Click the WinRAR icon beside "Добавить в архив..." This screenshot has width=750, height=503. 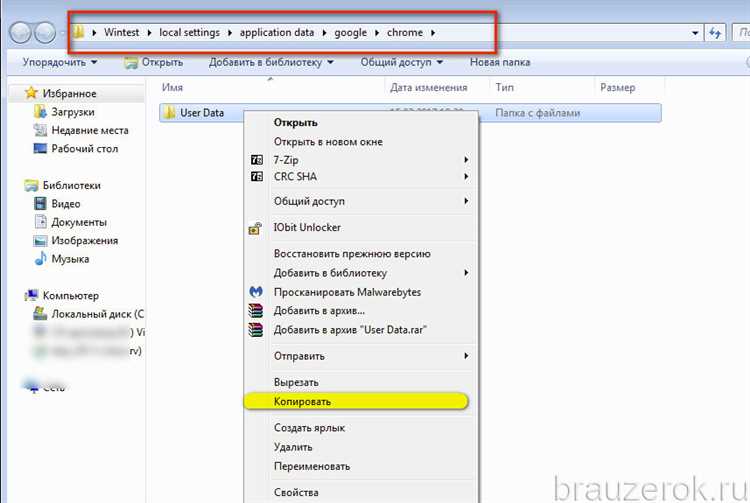255,311
